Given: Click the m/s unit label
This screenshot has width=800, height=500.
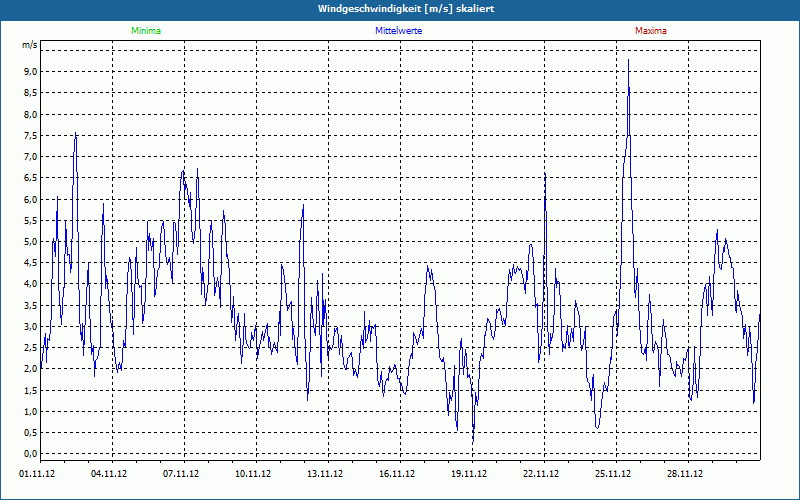Looking at the screenshot, I should pos(30,45).
